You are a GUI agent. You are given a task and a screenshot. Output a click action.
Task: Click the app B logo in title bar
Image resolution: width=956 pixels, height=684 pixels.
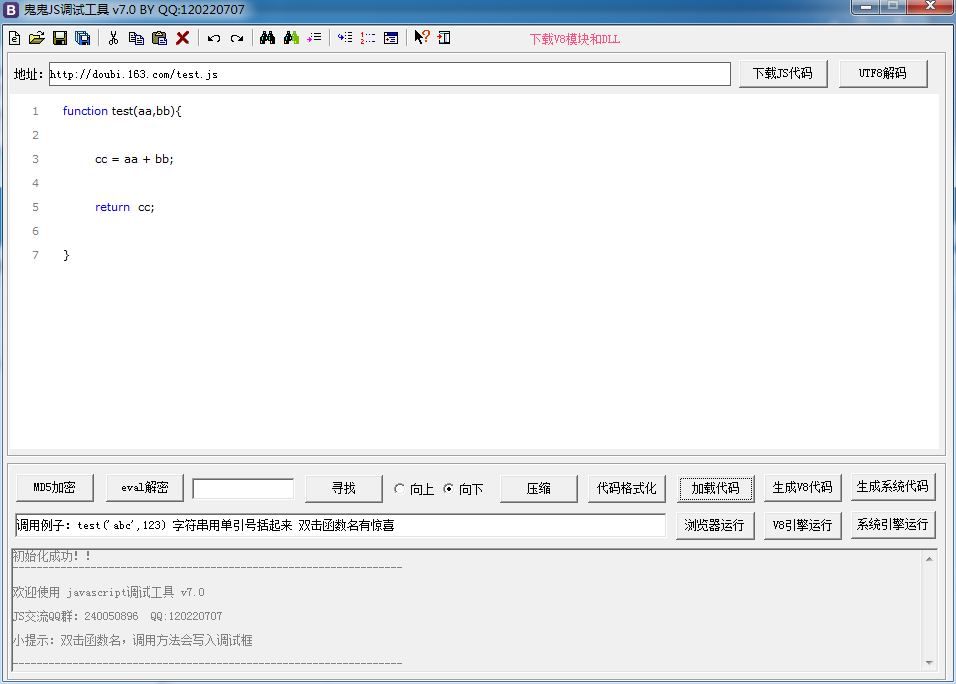pos(11,10)
